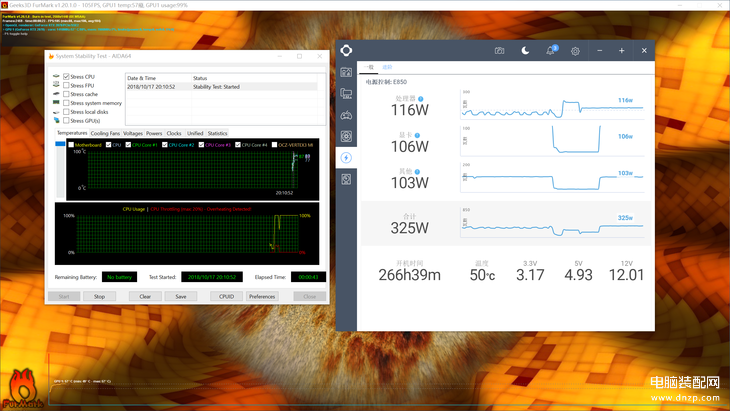Open the computer hardware sidebar icon
Screen dimensions: 730x411
(x=346, y=94)
